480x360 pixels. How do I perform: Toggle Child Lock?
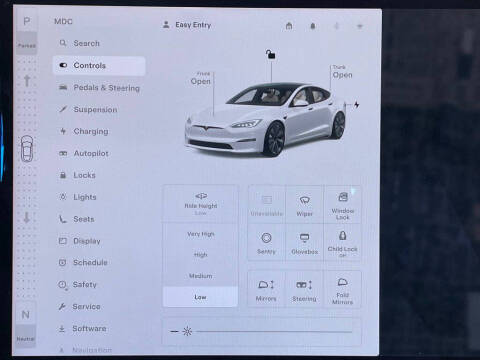click(343, 242)
